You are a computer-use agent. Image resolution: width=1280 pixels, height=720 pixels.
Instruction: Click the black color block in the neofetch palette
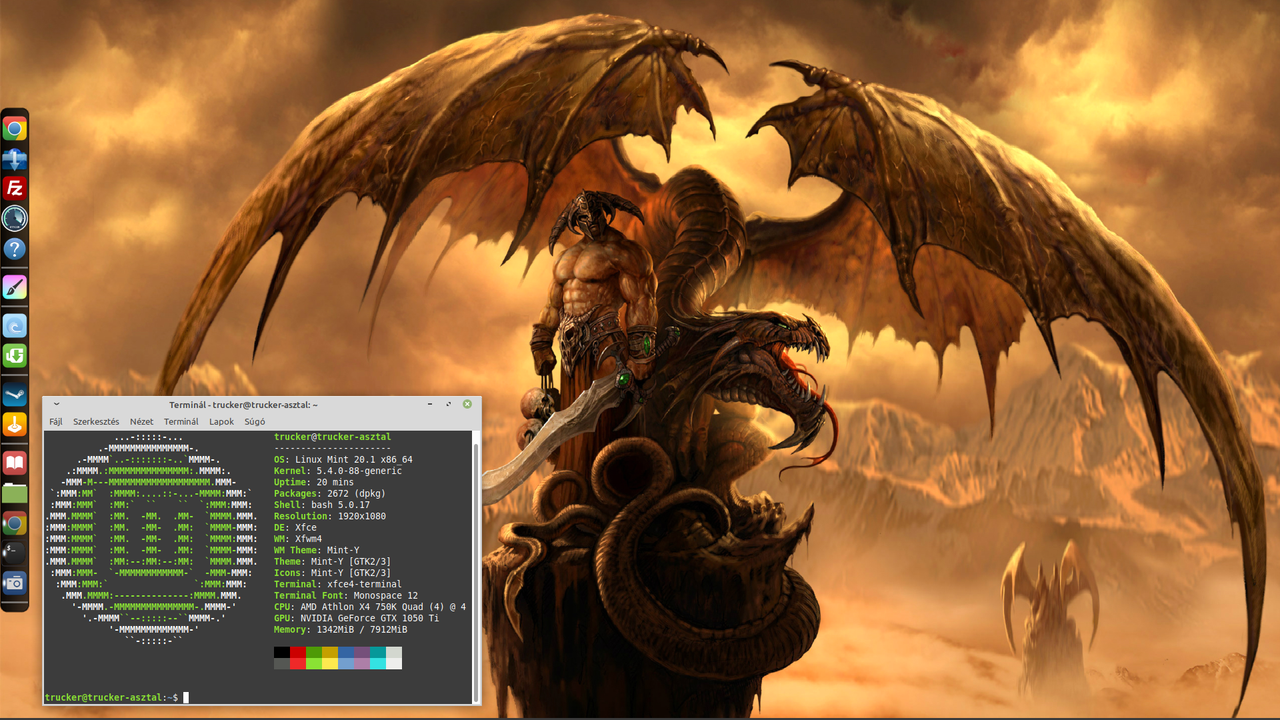282,652
